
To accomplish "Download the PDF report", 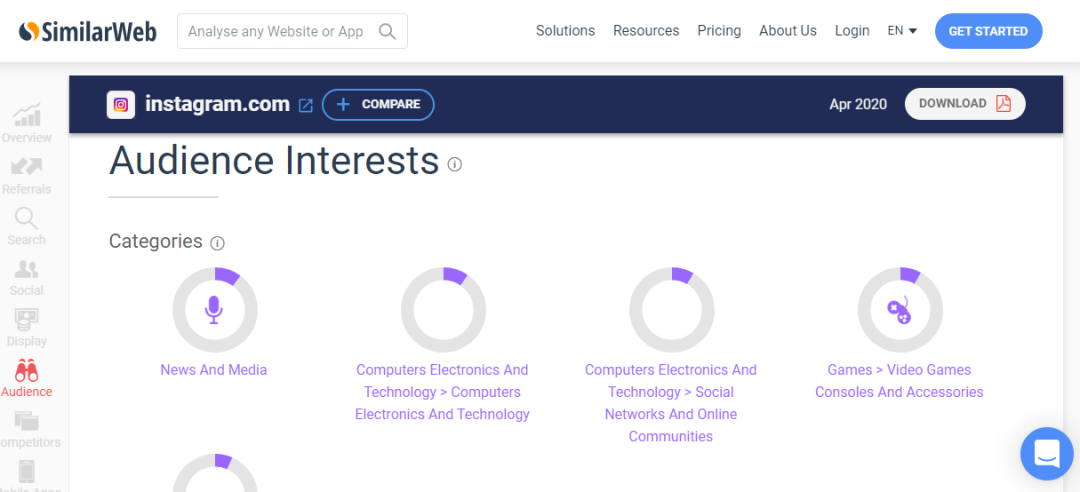I will tap(965, 104).
